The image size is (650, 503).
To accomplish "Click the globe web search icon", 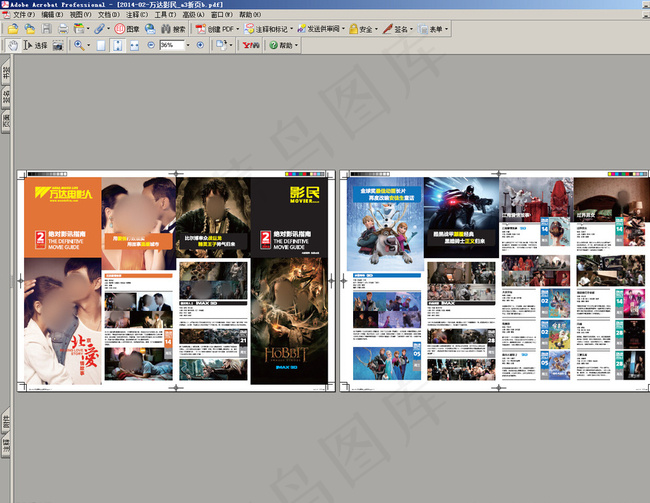I will click(x=150, y=29).
